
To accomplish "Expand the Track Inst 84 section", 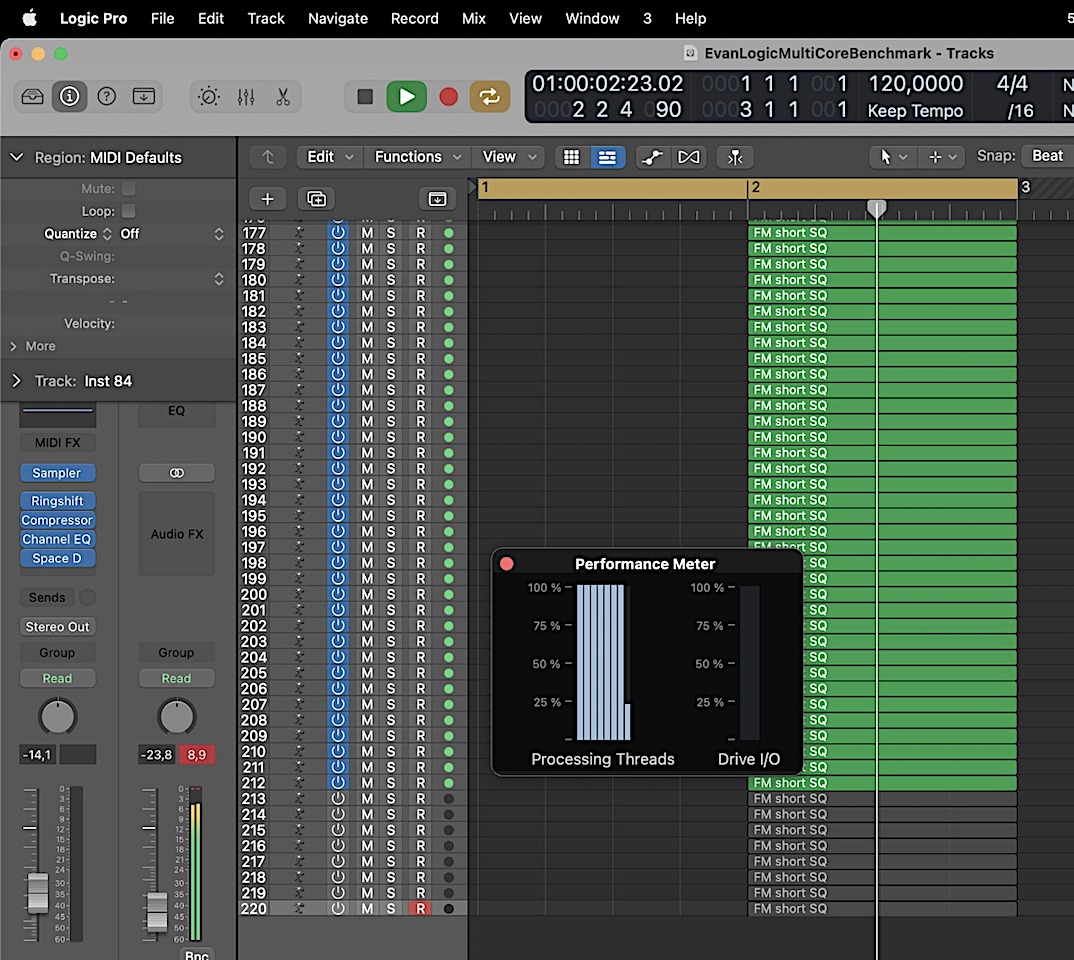I will pyautogui.click(x=16, y=381).
